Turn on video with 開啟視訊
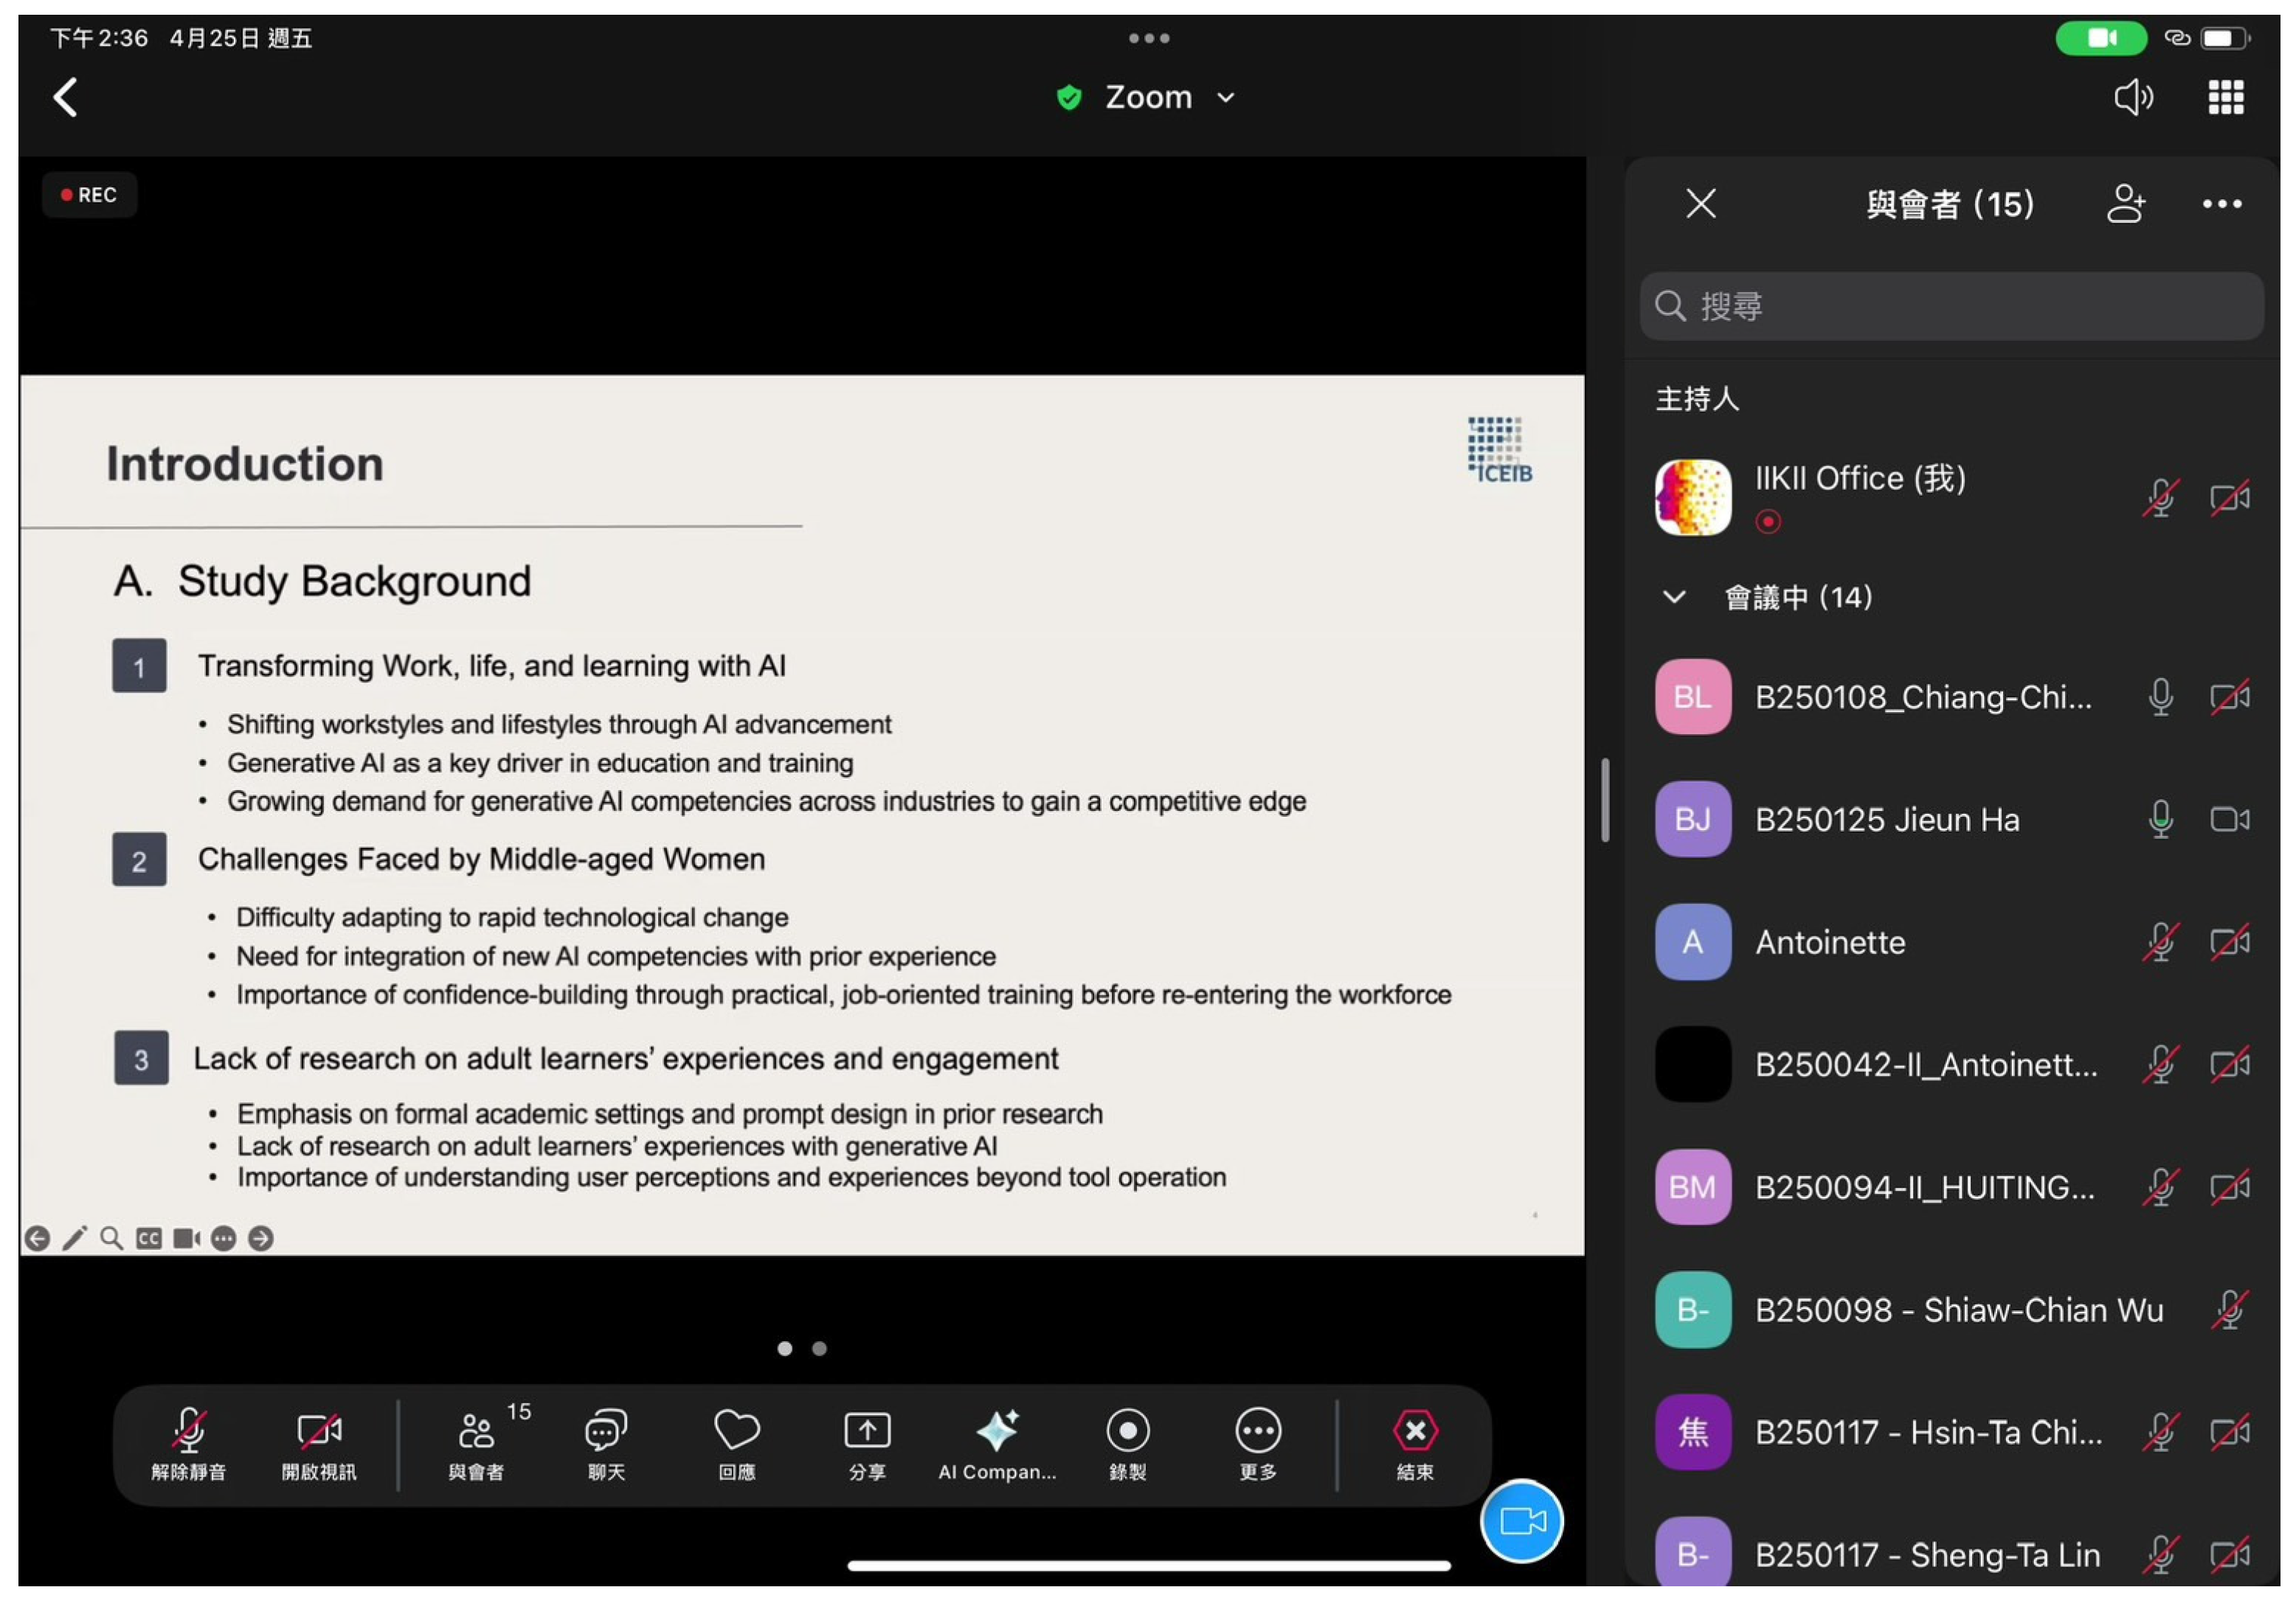This screenshot has width=2296, height=1604. pos(318,1431)
